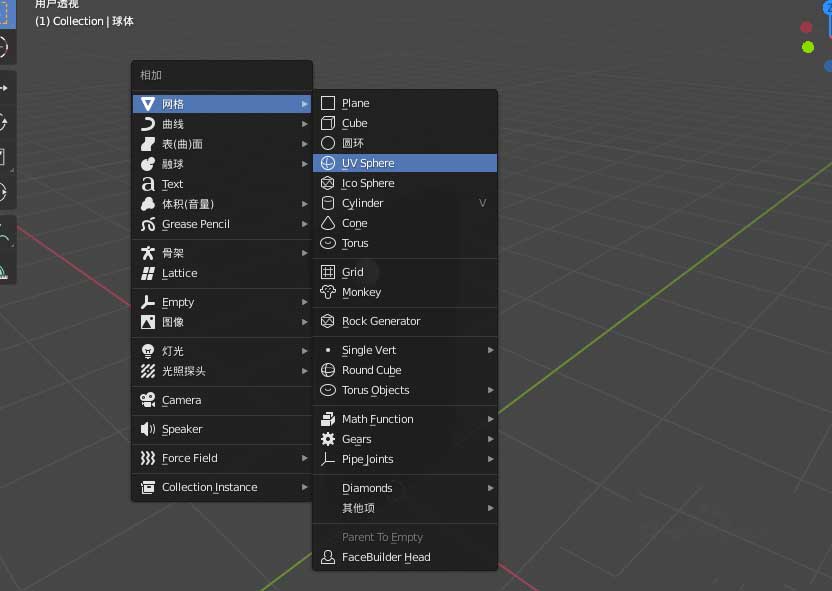Viewport: 832px width, 591px height.
Task: Click the Cube mesh icon
Action: pyautogui.click(x=328, y=123)
